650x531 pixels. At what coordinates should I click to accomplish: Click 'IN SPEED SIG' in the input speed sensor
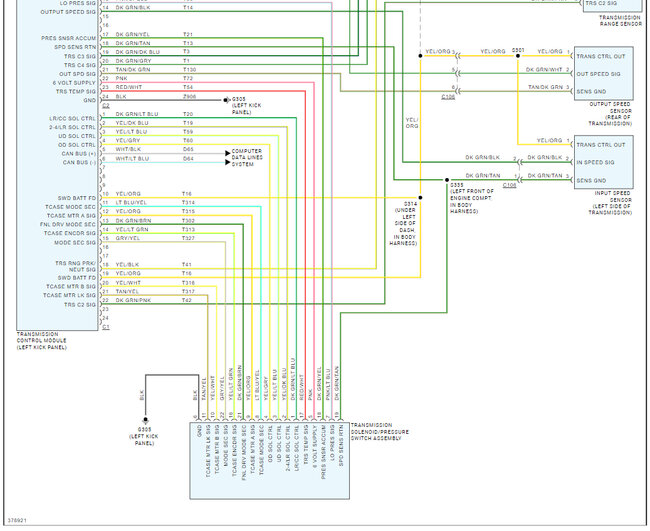pos(595,162)
